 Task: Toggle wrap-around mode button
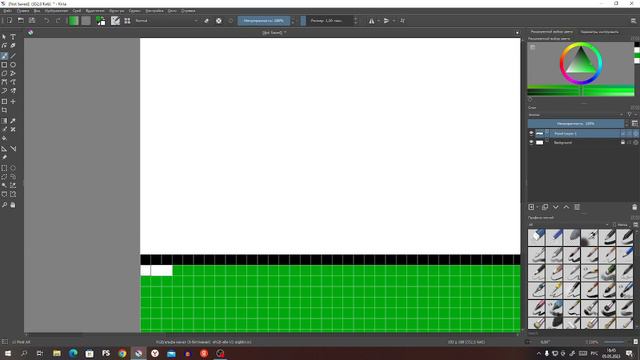point(402,20)
